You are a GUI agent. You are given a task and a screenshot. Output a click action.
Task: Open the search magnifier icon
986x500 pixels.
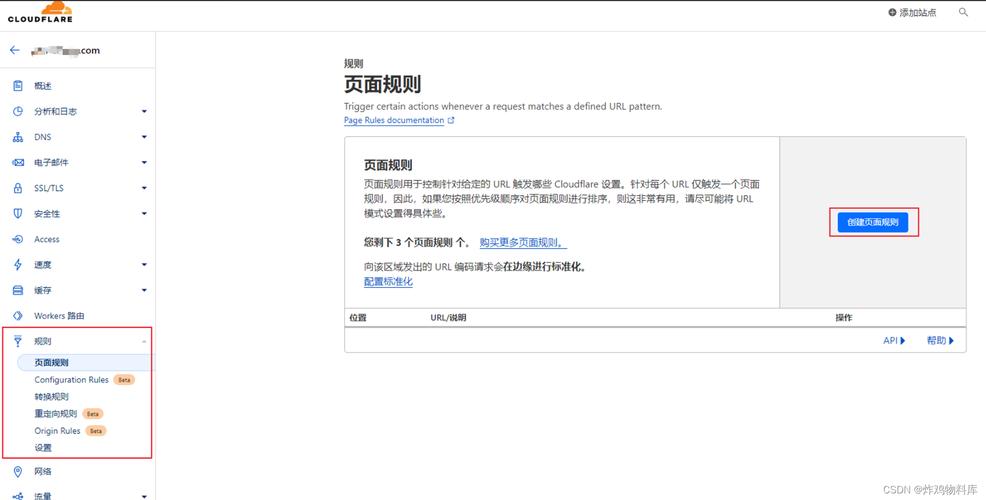click(x=963, y=12)
